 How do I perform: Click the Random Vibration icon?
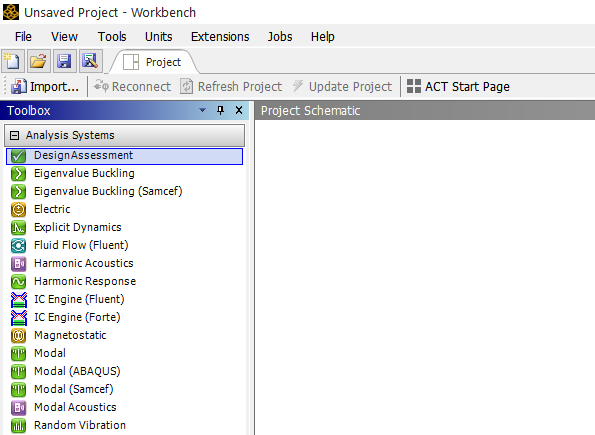18,426
